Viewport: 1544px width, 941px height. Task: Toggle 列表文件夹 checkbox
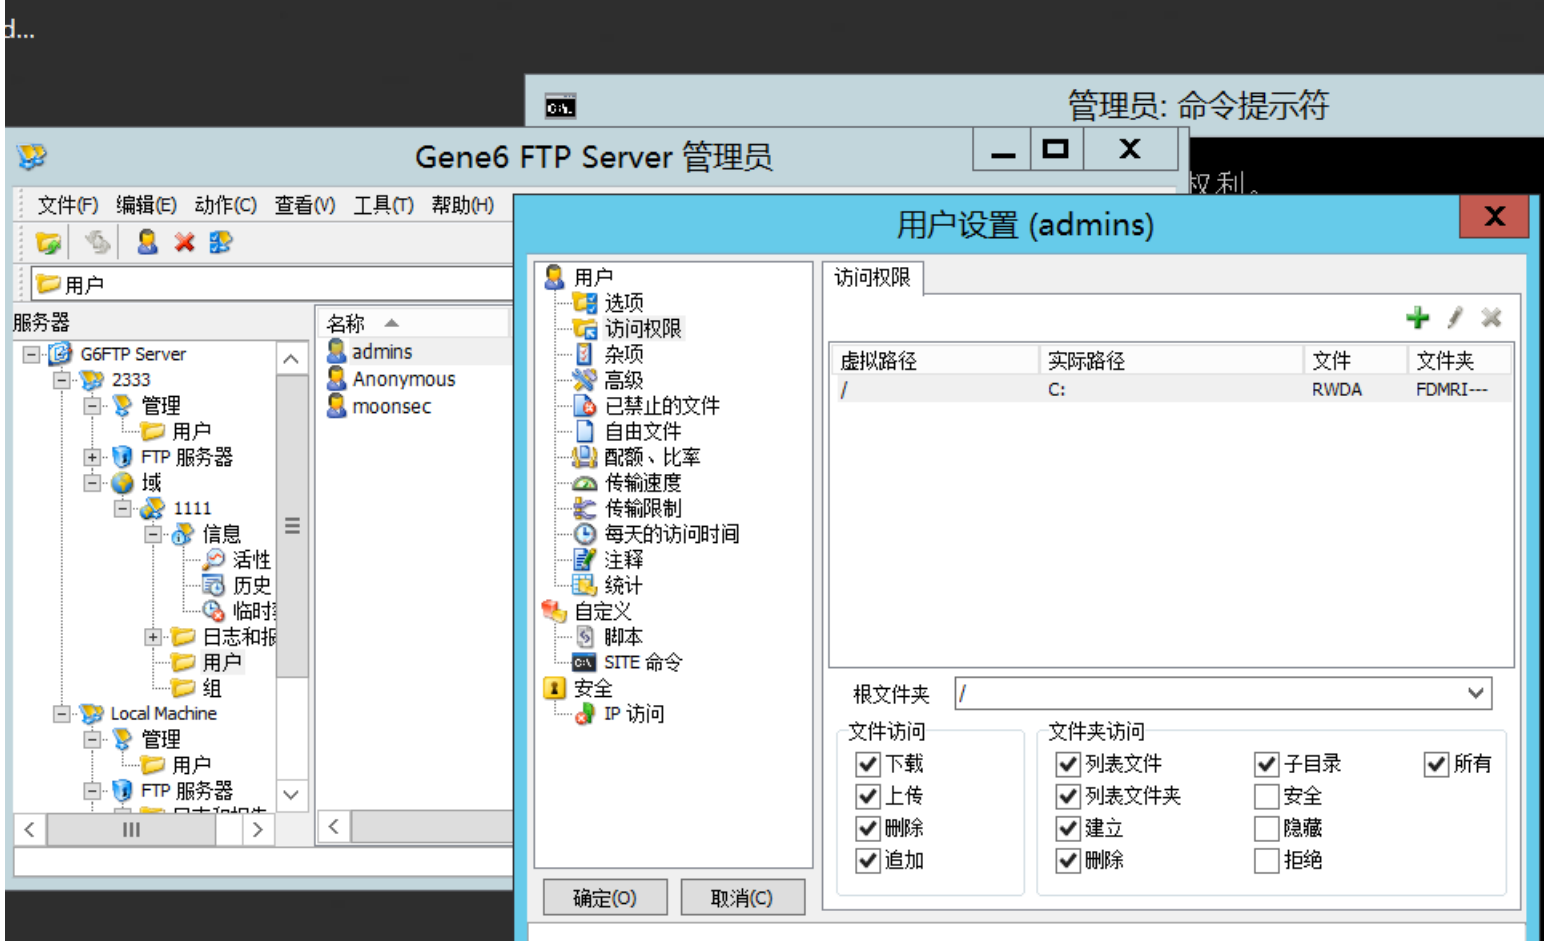tap(1068, 796)
